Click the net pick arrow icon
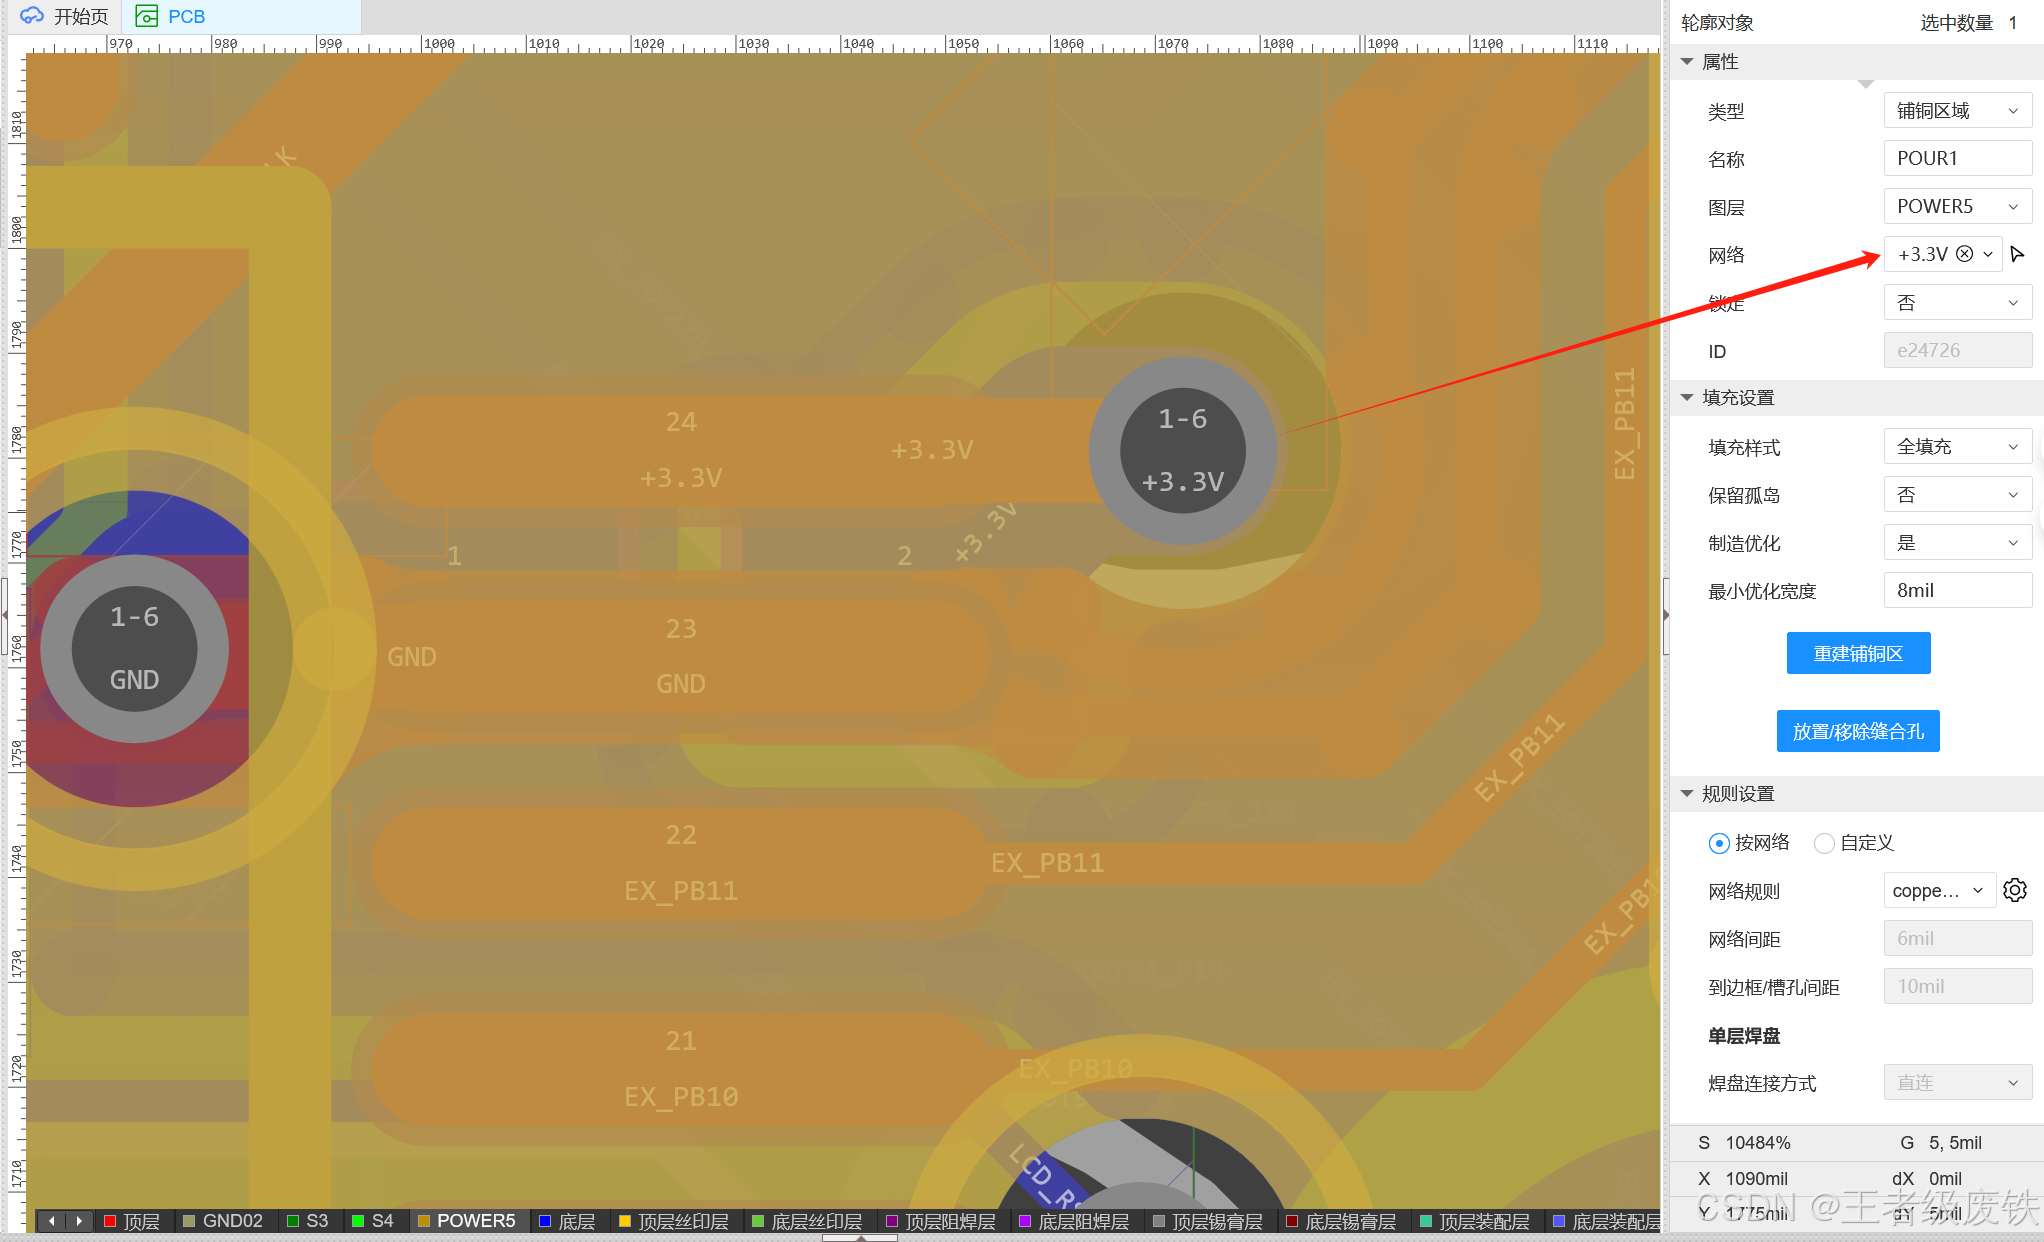Image resolution: width=2044 pixels, height=1242 pixels. pos(2018,254)
